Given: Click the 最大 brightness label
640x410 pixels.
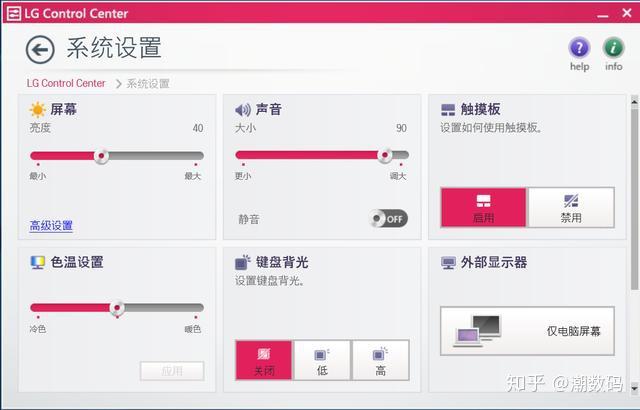Looking at the screenshot, I should [x=193, y=176].
